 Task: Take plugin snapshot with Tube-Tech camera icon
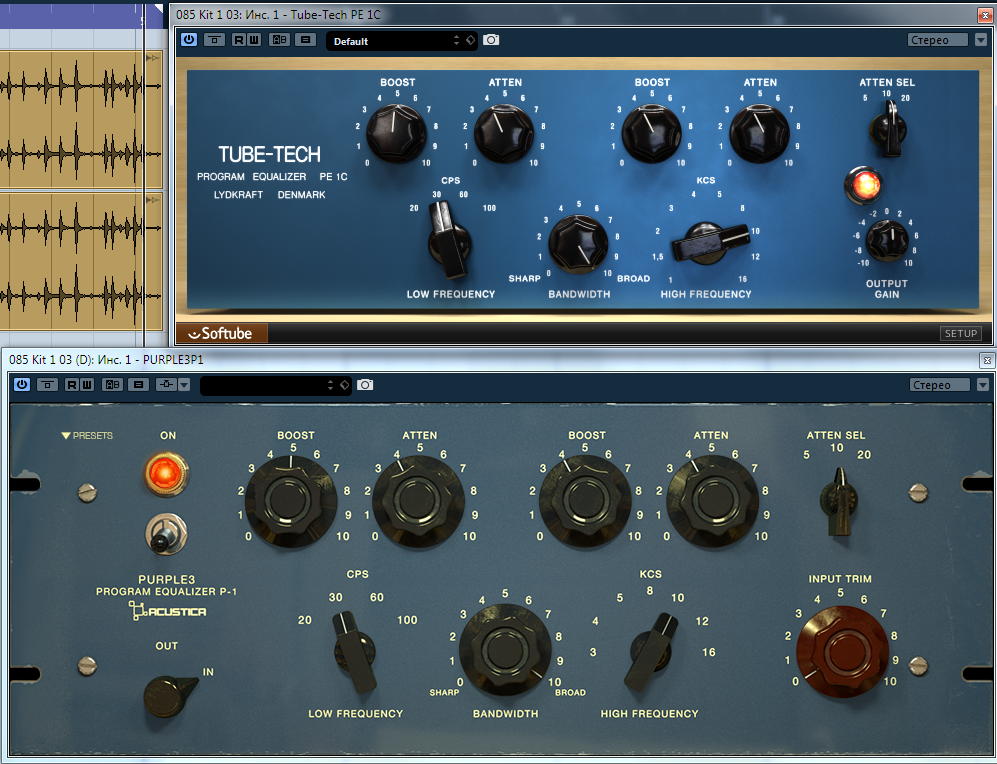(x=491, y=40)
